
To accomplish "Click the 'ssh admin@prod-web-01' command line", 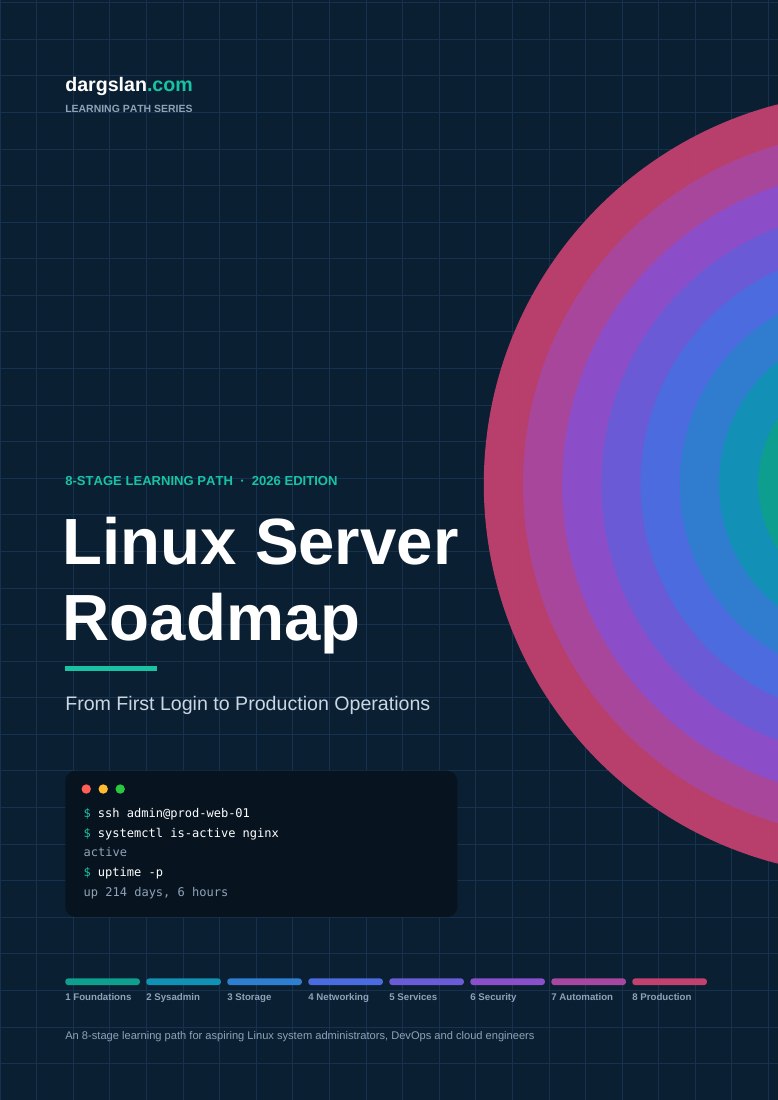I will pos(166,813).
